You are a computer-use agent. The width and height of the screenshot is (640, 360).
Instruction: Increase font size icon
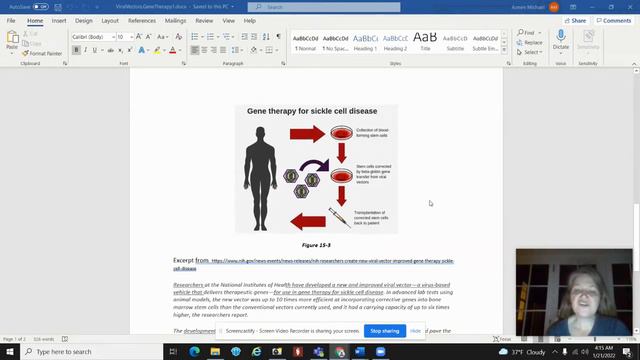coord(139,37)
